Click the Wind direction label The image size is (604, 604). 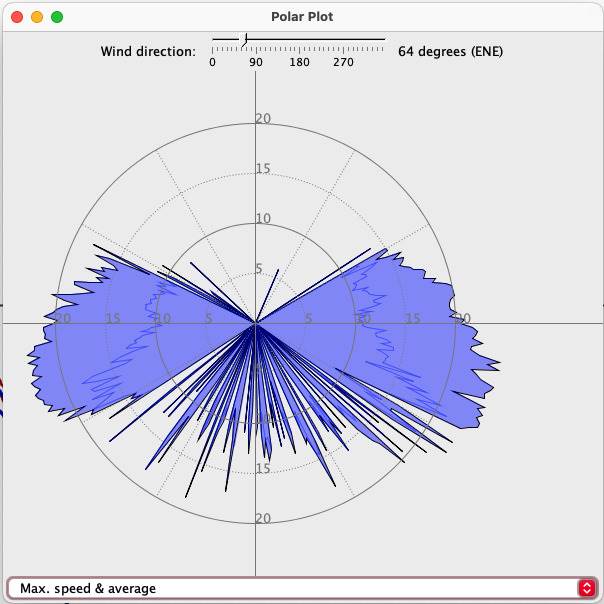click(x=148, y=51)
